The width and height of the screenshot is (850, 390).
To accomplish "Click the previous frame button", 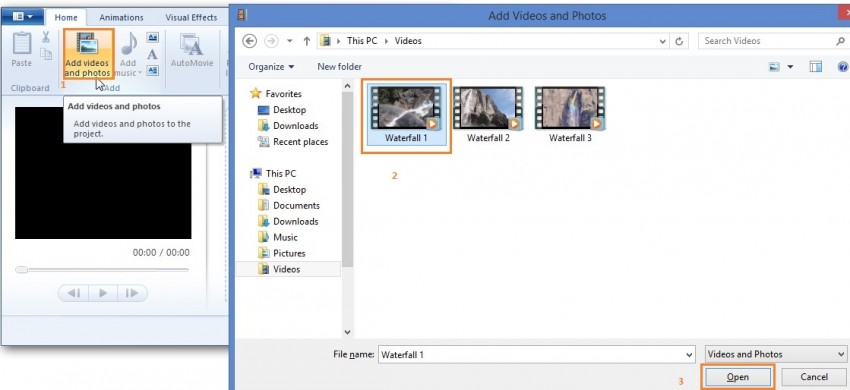I will pyautogui.click(x=74, y=293).
